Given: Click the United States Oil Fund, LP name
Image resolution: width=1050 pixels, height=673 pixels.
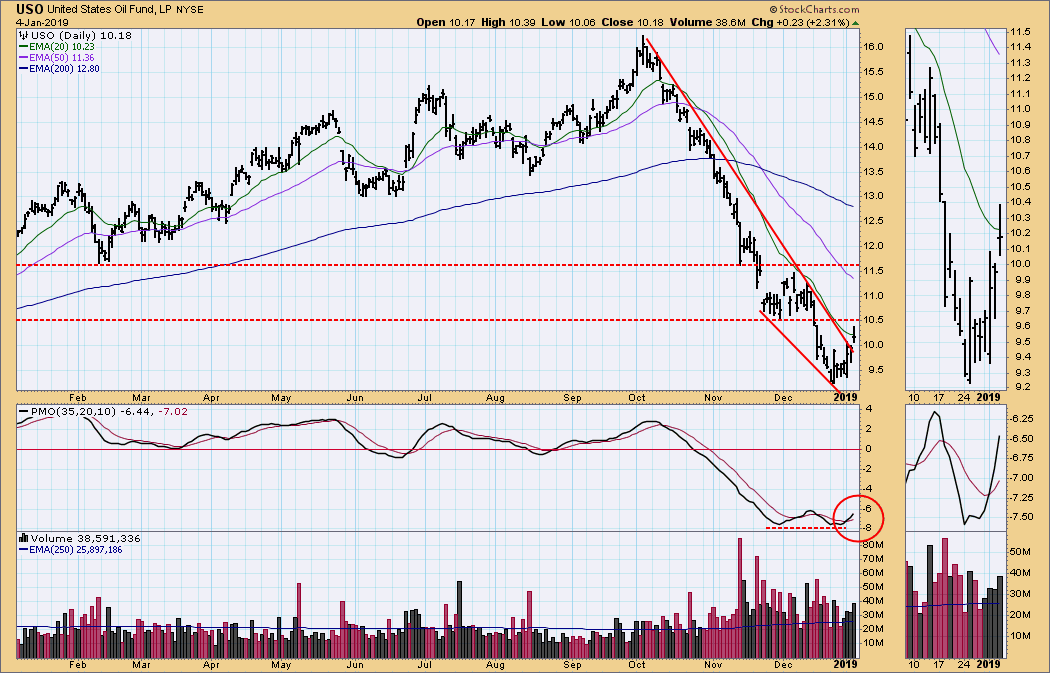Looking at the screenshot, I should click(110, 10).
